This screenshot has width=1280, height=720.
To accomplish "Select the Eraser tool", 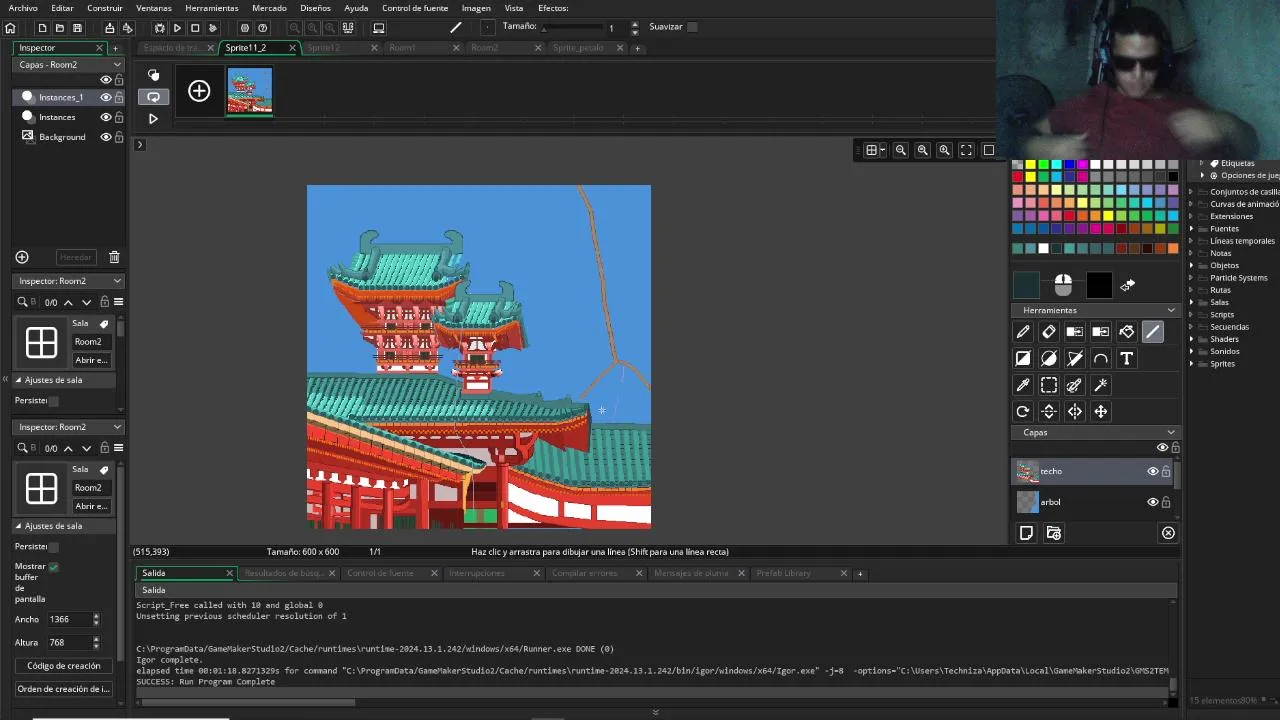I will click(1049, 332).
